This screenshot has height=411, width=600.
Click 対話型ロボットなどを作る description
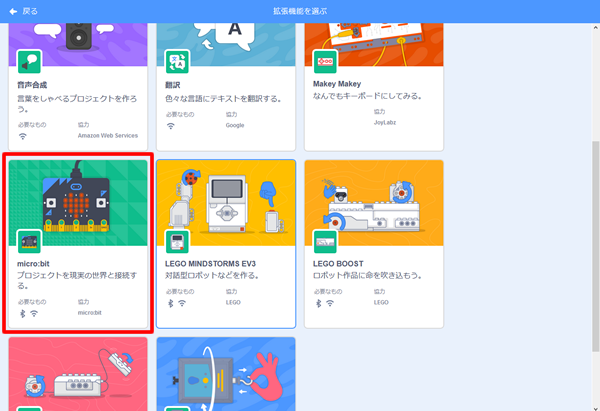[212, 276]
